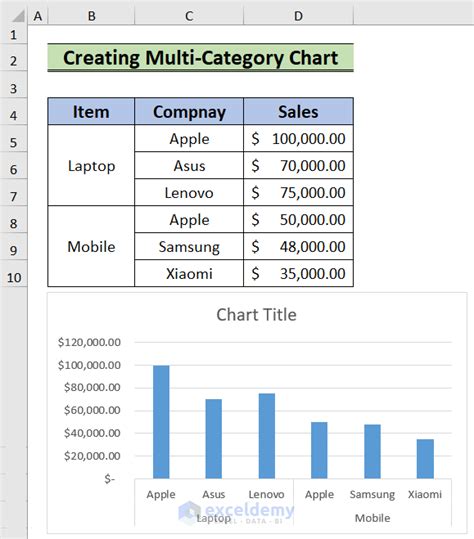
Task: Click the Creating Multi-Category Chart title cell
Action: pos(200,58)
